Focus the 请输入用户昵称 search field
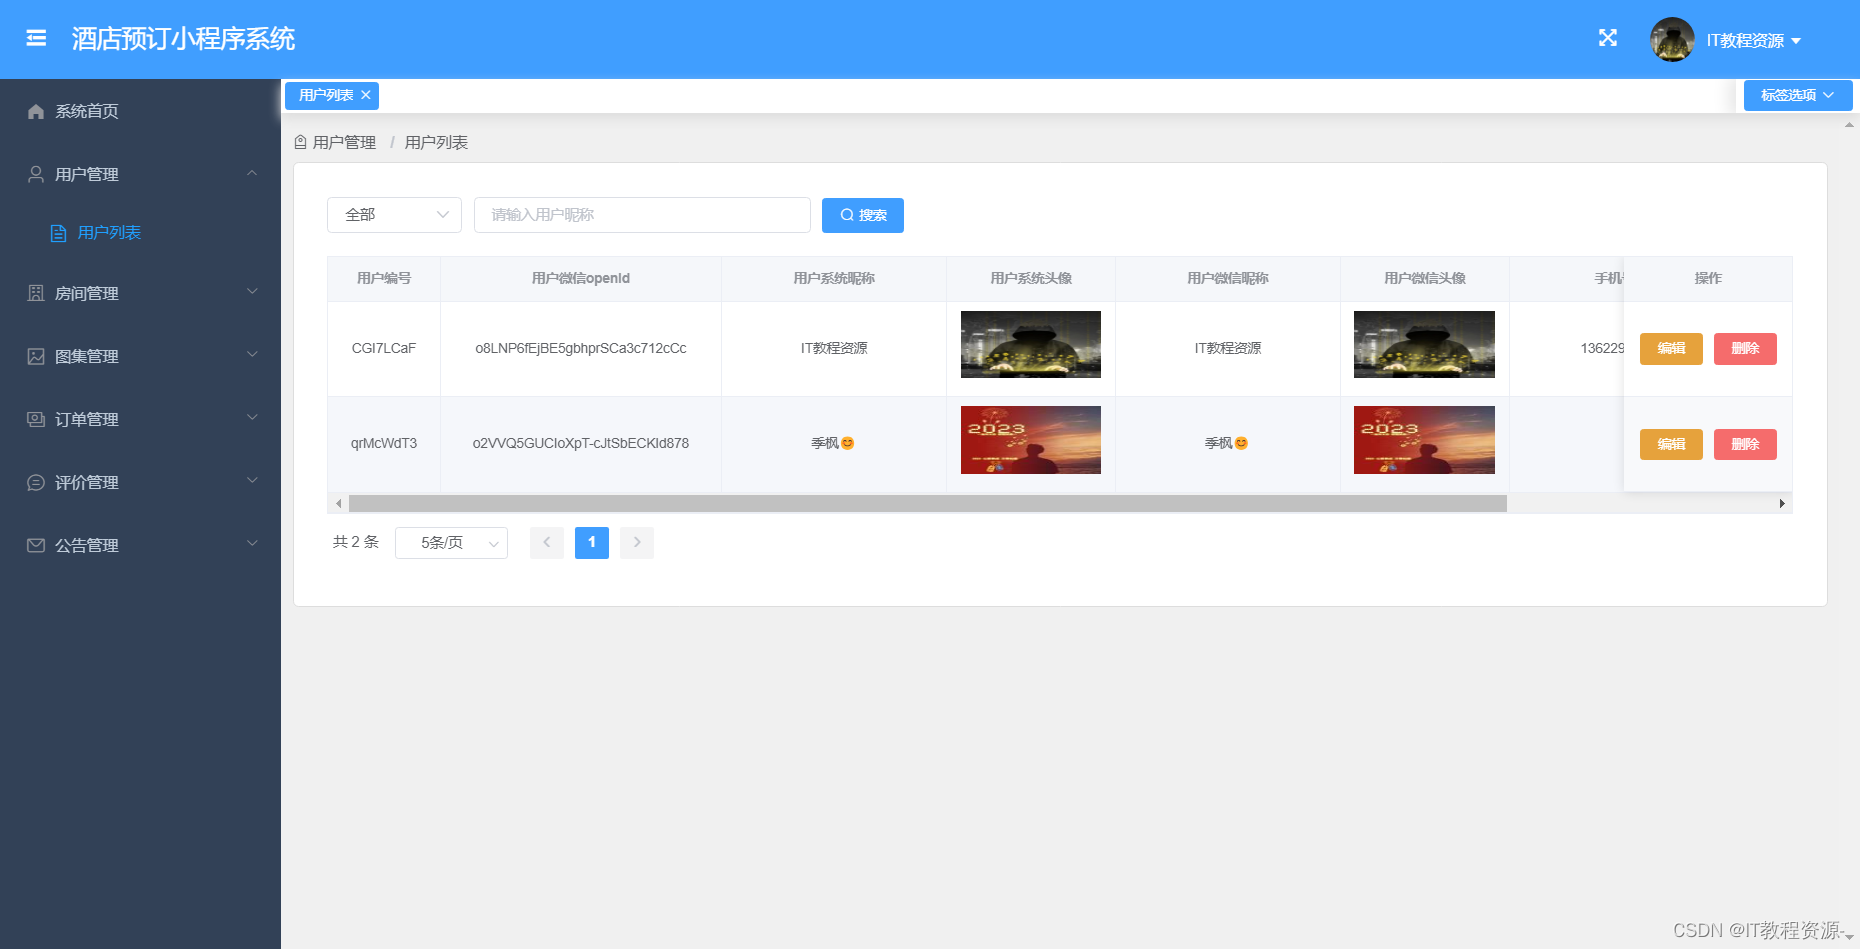Screen dimensions: 1860x949 point(642,215)
